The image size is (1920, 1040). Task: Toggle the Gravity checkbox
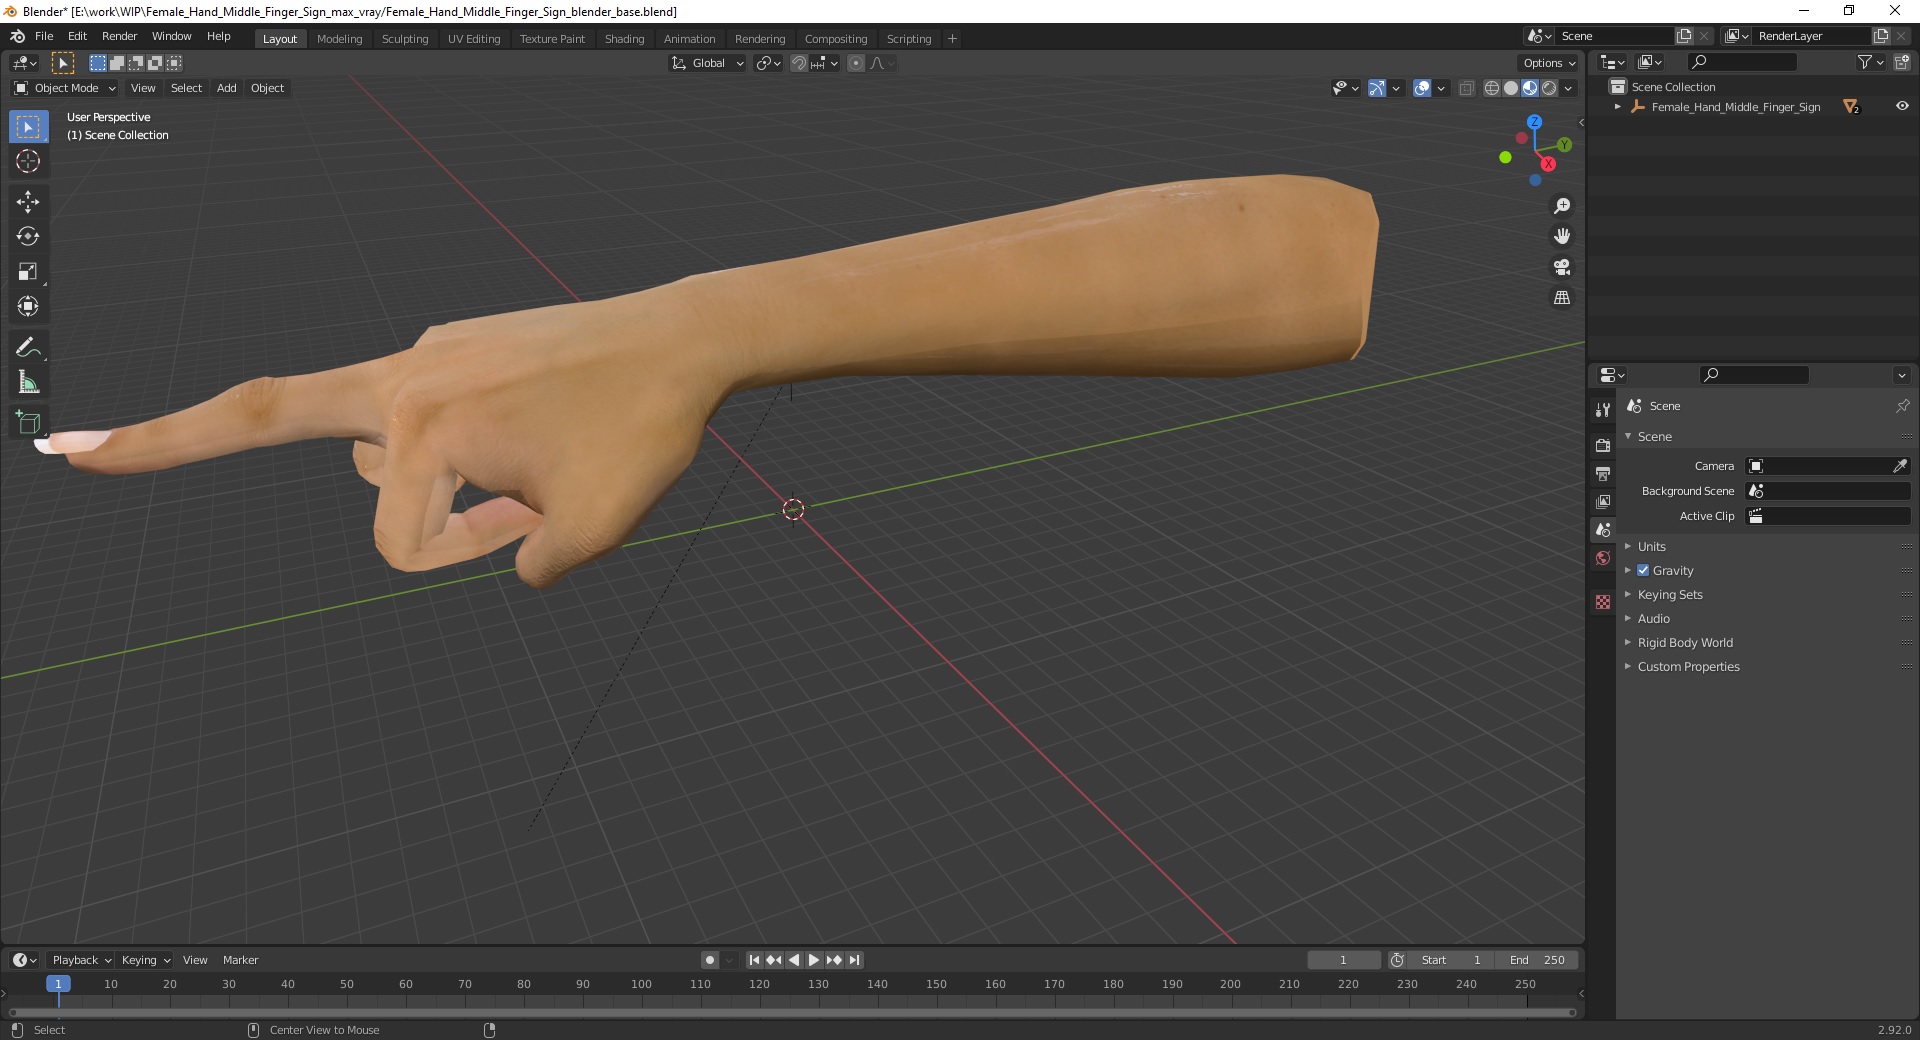point(1643,570)
